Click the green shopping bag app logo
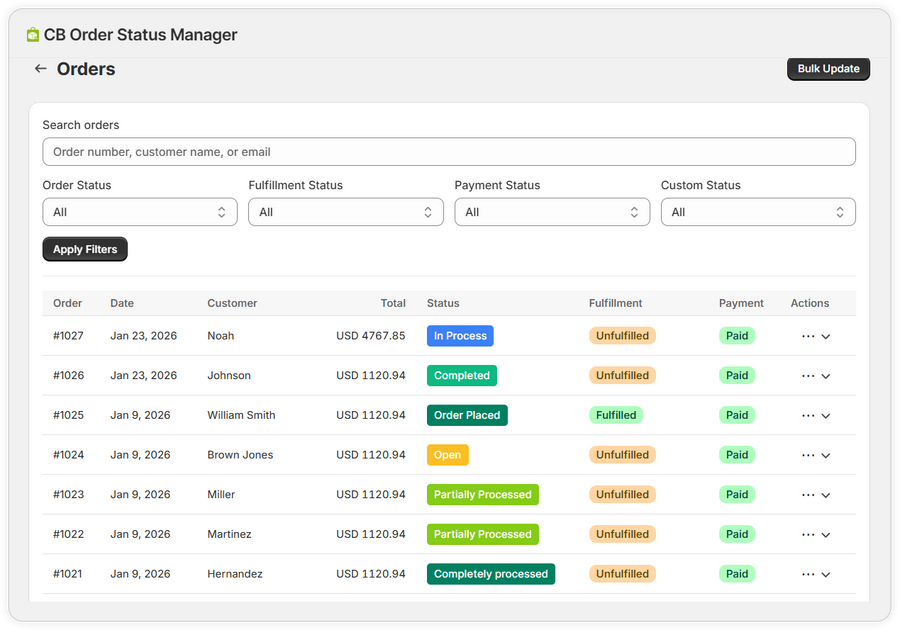The image size is (900, 630). 33,35
